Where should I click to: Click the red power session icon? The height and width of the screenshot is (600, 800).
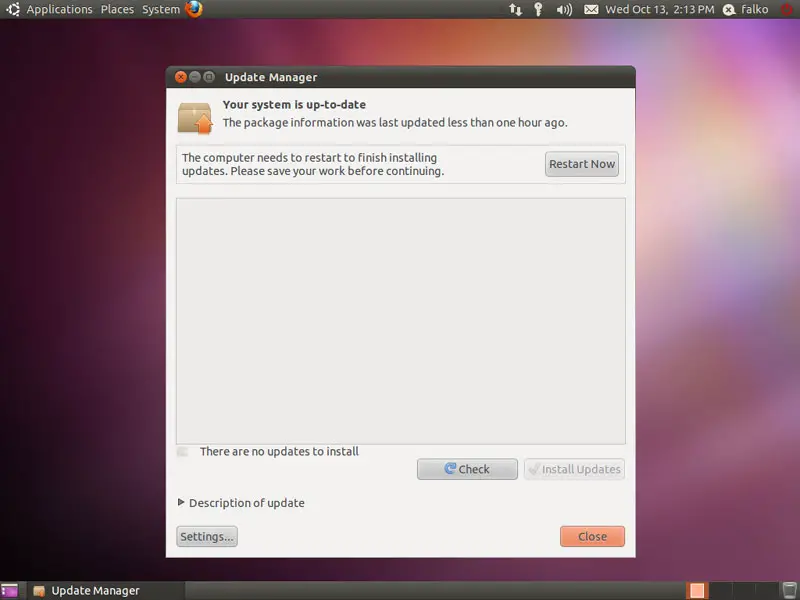tap(787, 9)
